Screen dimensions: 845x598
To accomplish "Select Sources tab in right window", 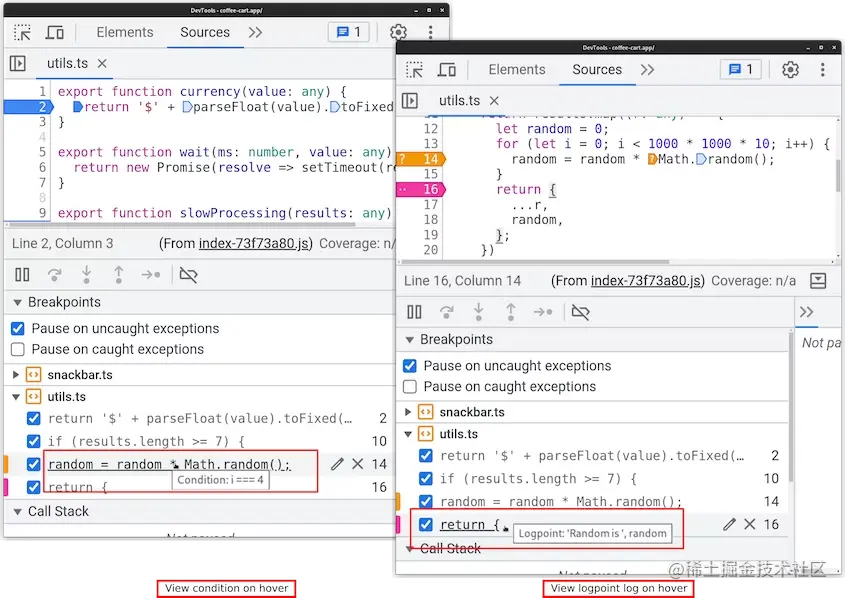I will (x=597, y=70).
